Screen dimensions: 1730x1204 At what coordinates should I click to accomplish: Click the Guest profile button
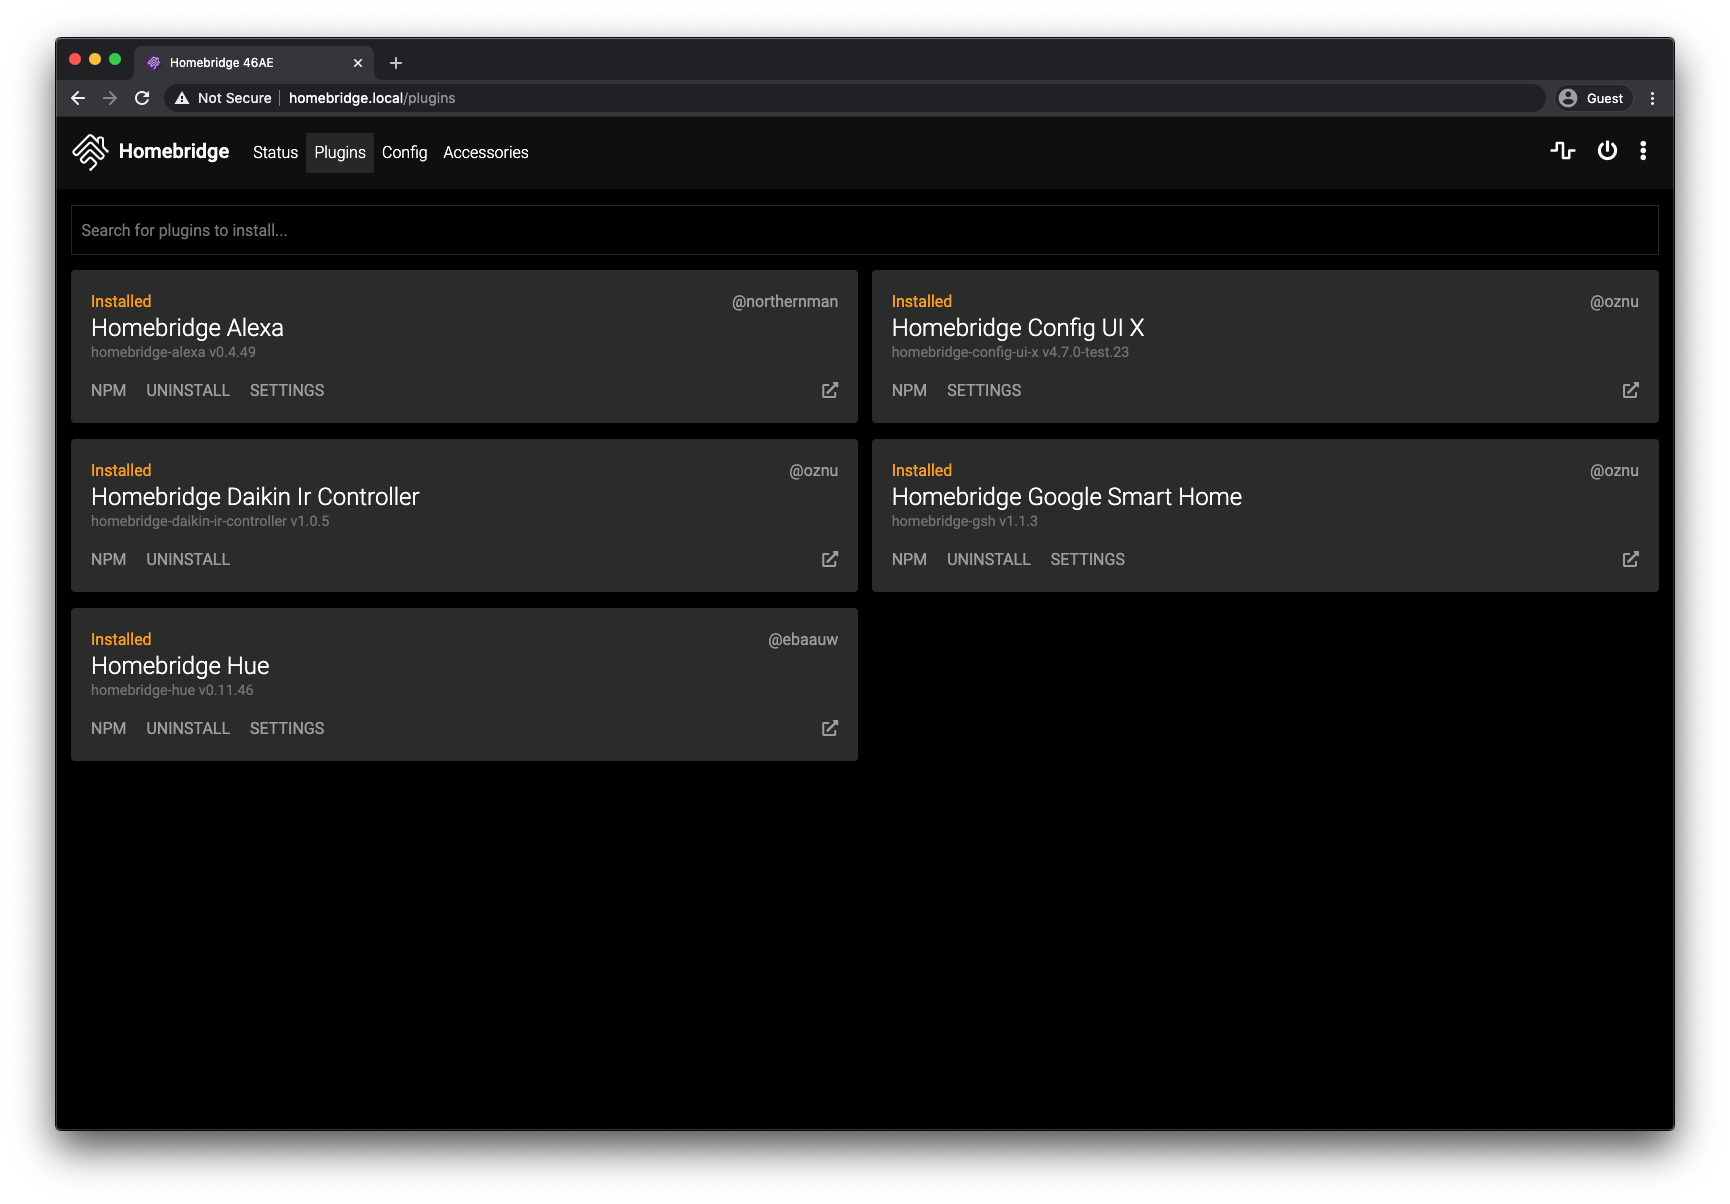coord(1592,98)
